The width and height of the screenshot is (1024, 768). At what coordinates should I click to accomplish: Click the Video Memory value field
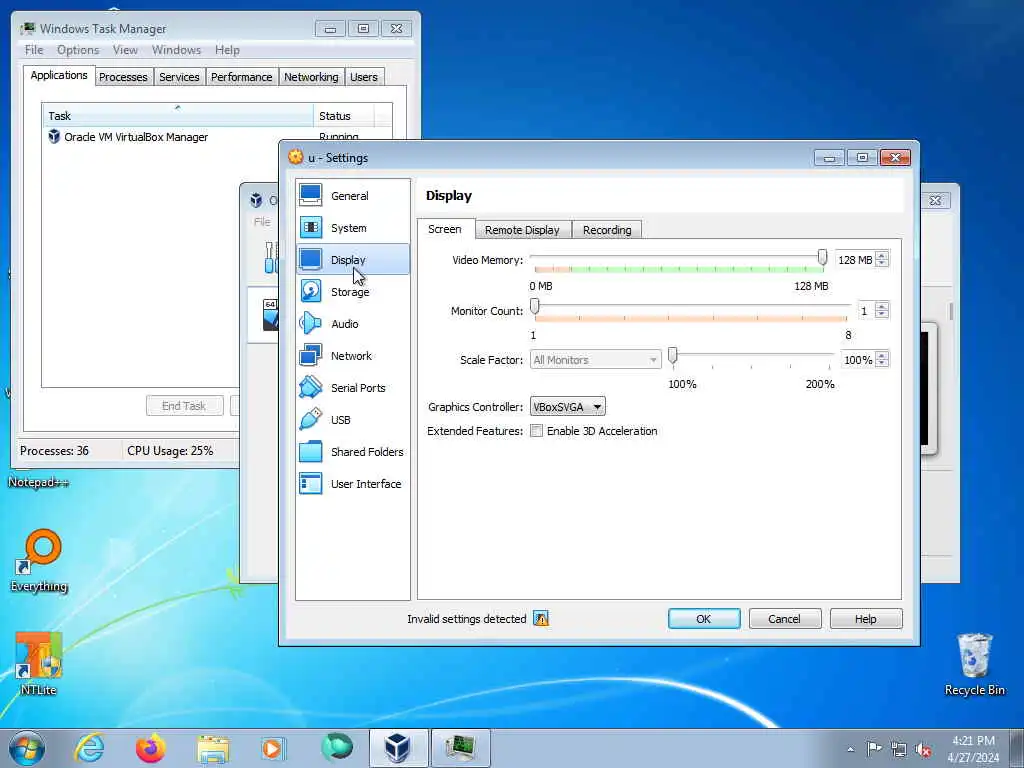pyautogui.click(x=855, y=259)
